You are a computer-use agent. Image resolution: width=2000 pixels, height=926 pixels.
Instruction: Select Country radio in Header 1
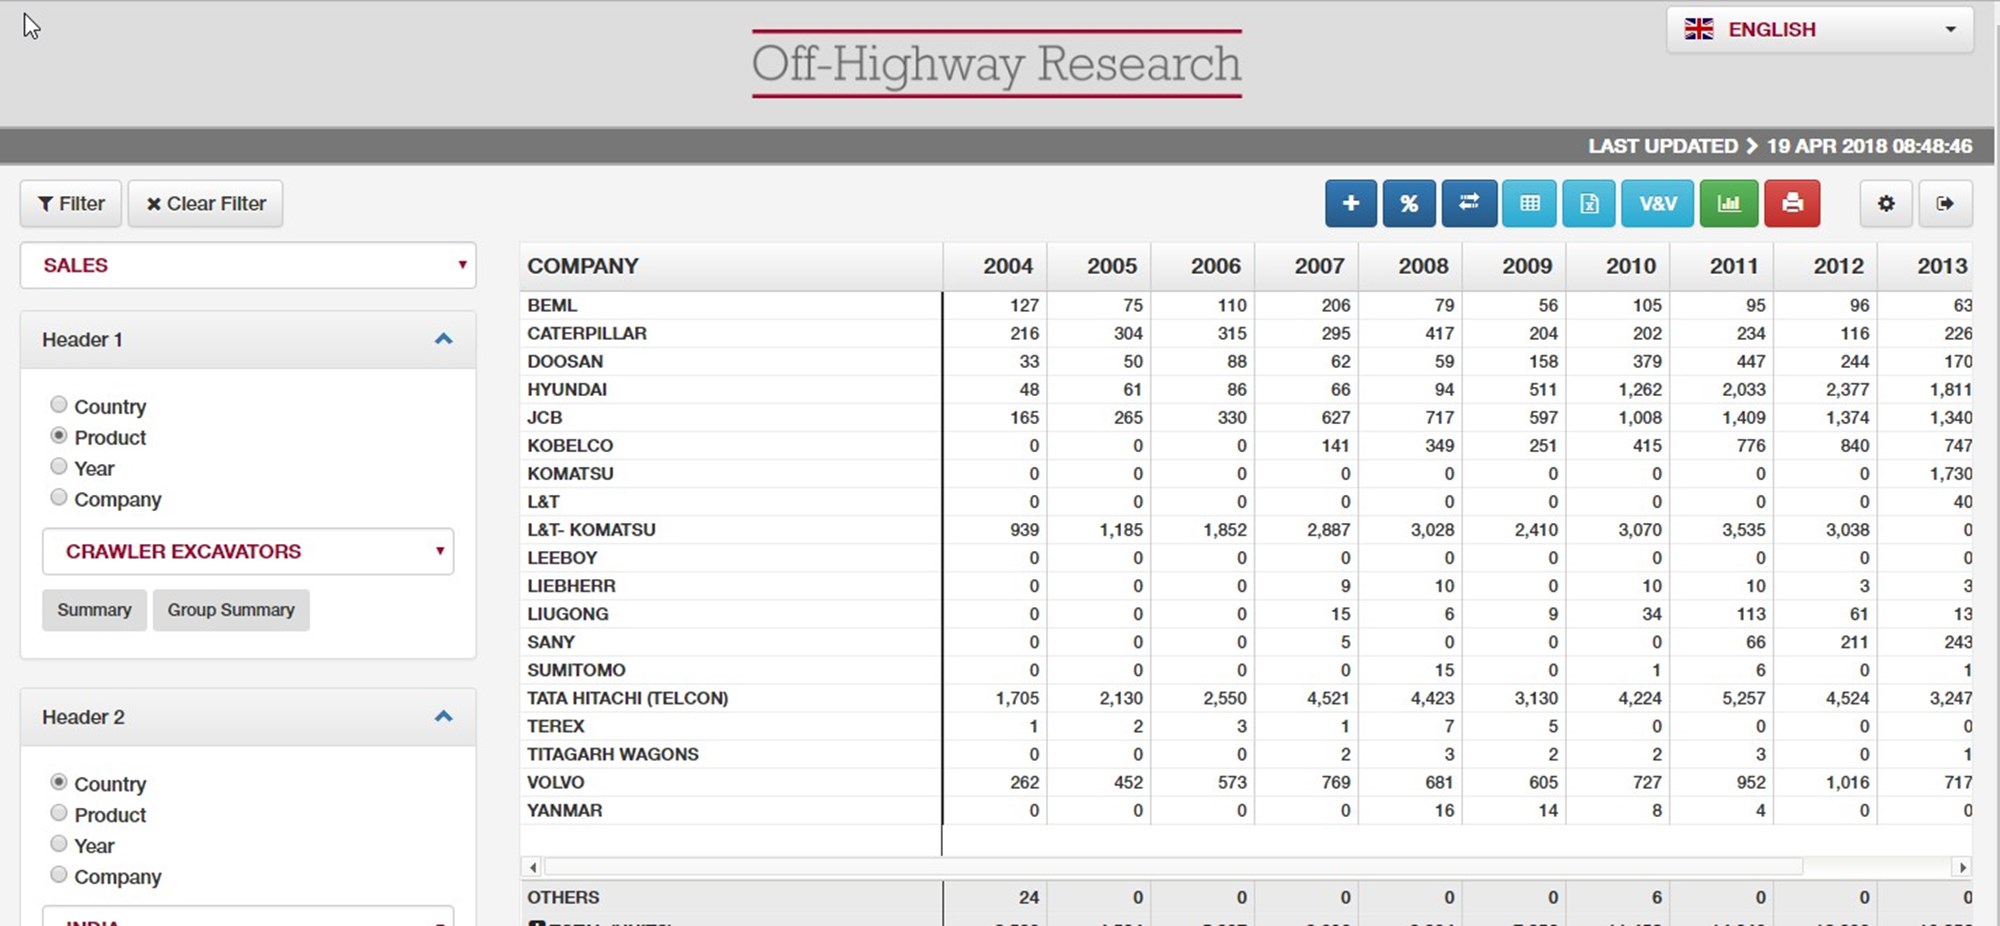tap(59, 405)
